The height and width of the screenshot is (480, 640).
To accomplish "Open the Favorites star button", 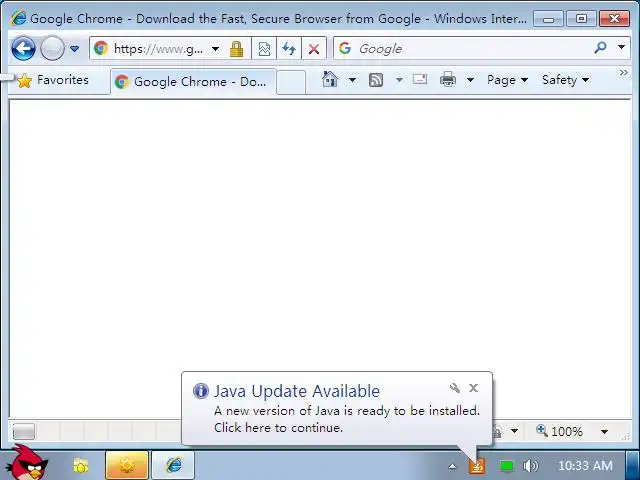I will pyautogui.click(x=54, y=80).
